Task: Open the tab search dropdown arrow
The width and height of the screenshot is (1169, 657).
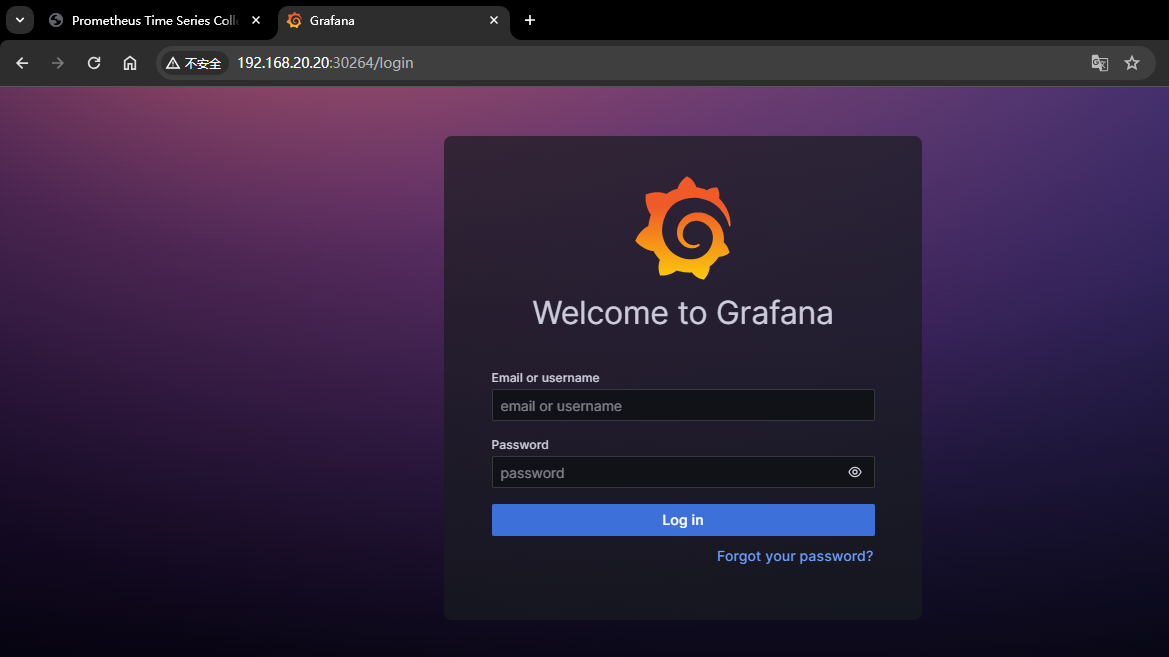Action: coord(20,20)
